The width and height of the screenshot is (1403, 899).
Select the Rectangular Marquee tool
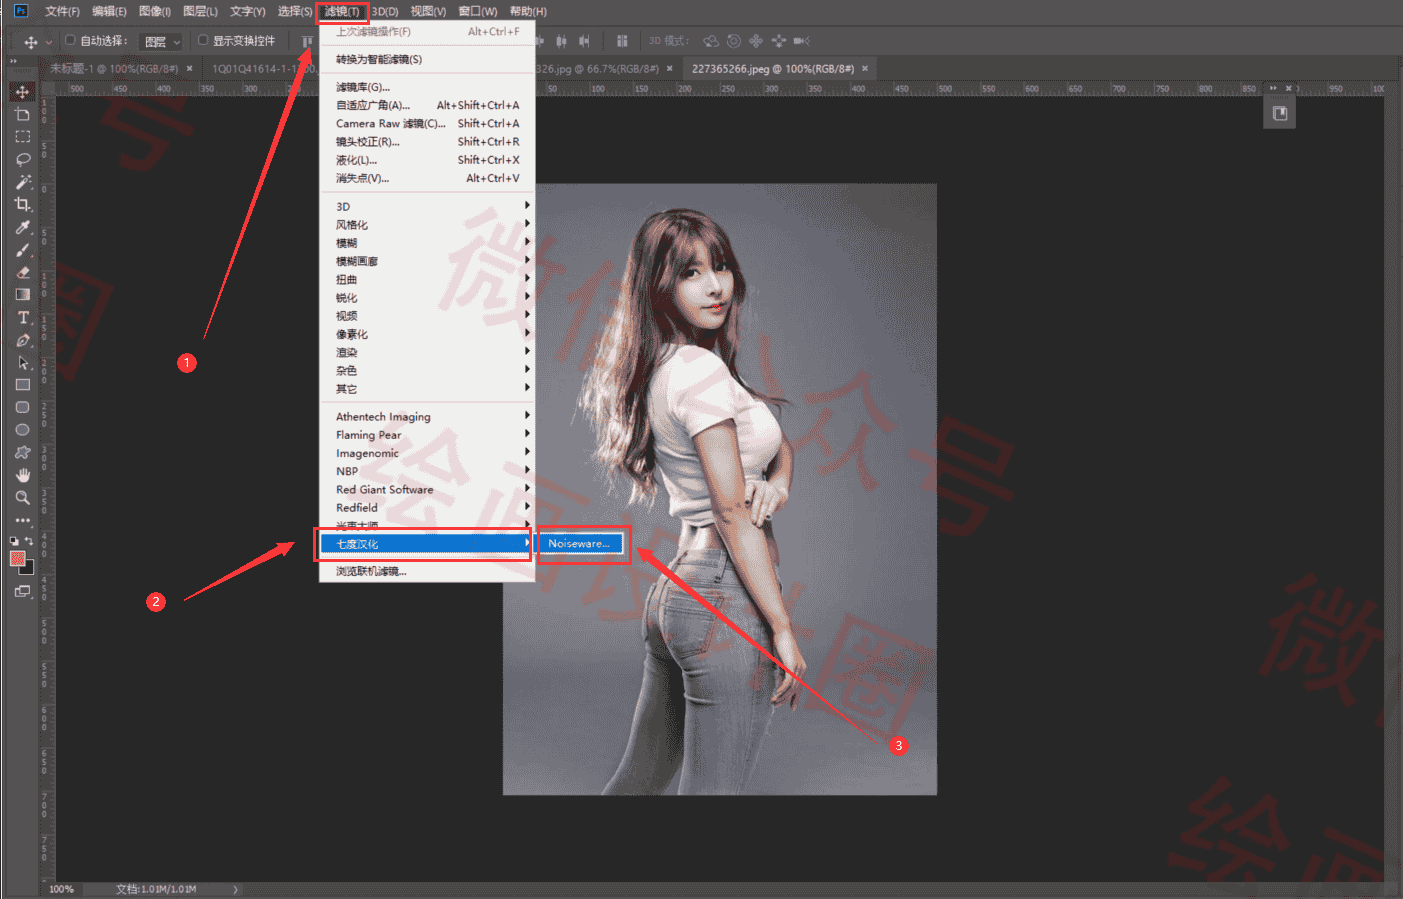(x=22, y=136)
